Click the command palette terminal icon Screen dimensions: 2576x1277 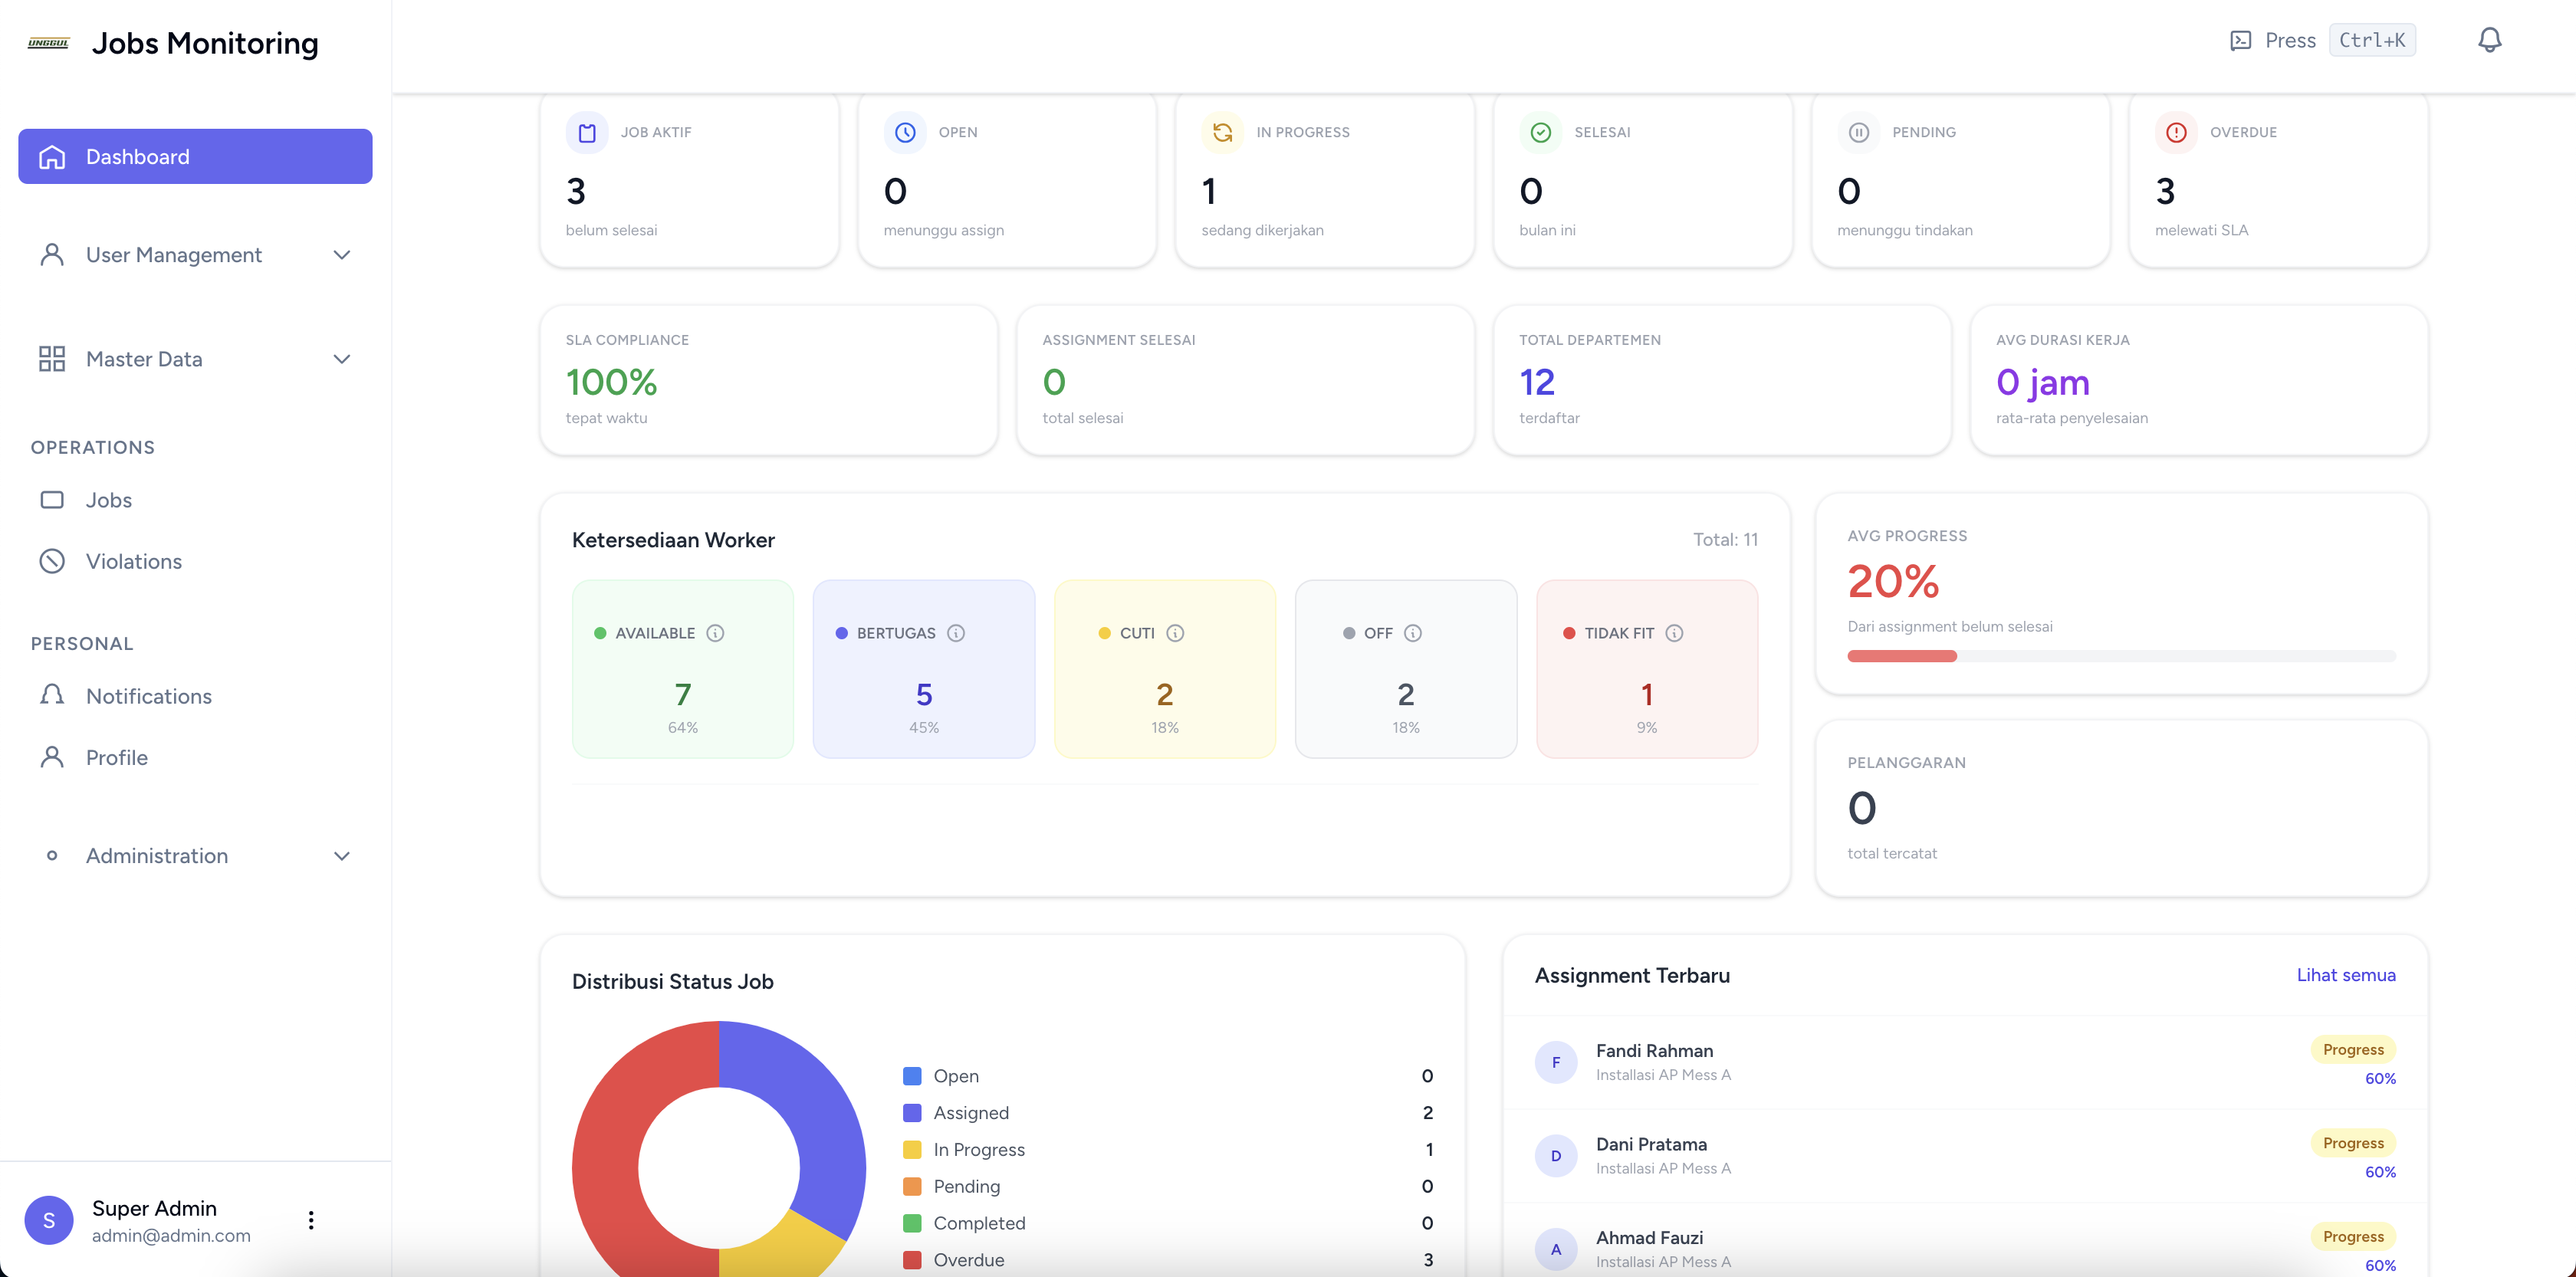point(2241,41)
